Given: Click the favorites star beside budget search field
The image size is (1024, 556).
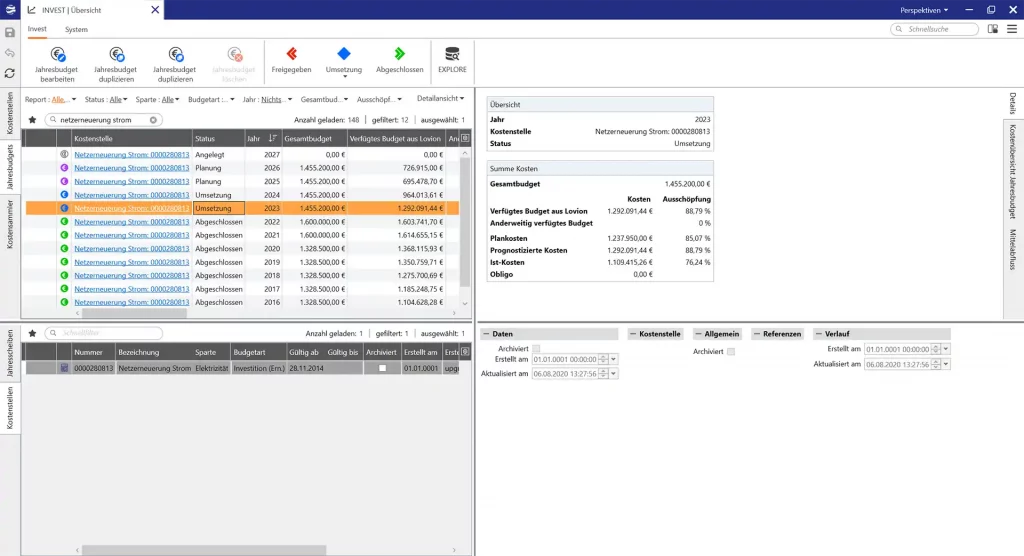Looking at the screenshot, I should 33,119.
